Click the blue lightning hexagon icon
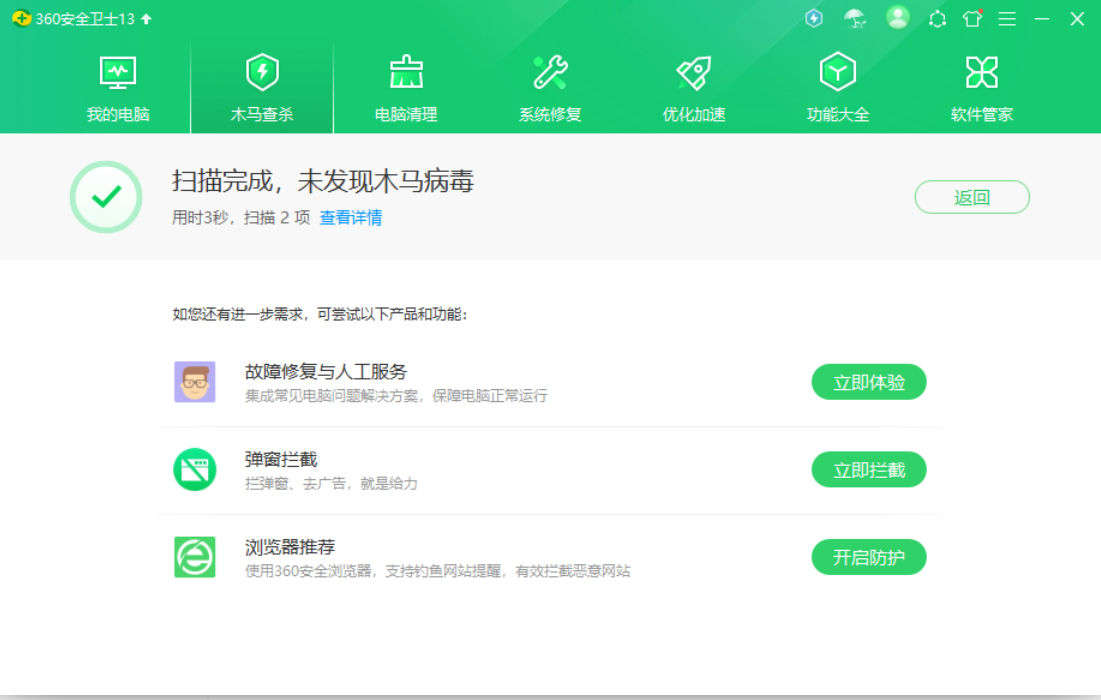The height and width of the screenshot is (700, 1101). [814, 19]
